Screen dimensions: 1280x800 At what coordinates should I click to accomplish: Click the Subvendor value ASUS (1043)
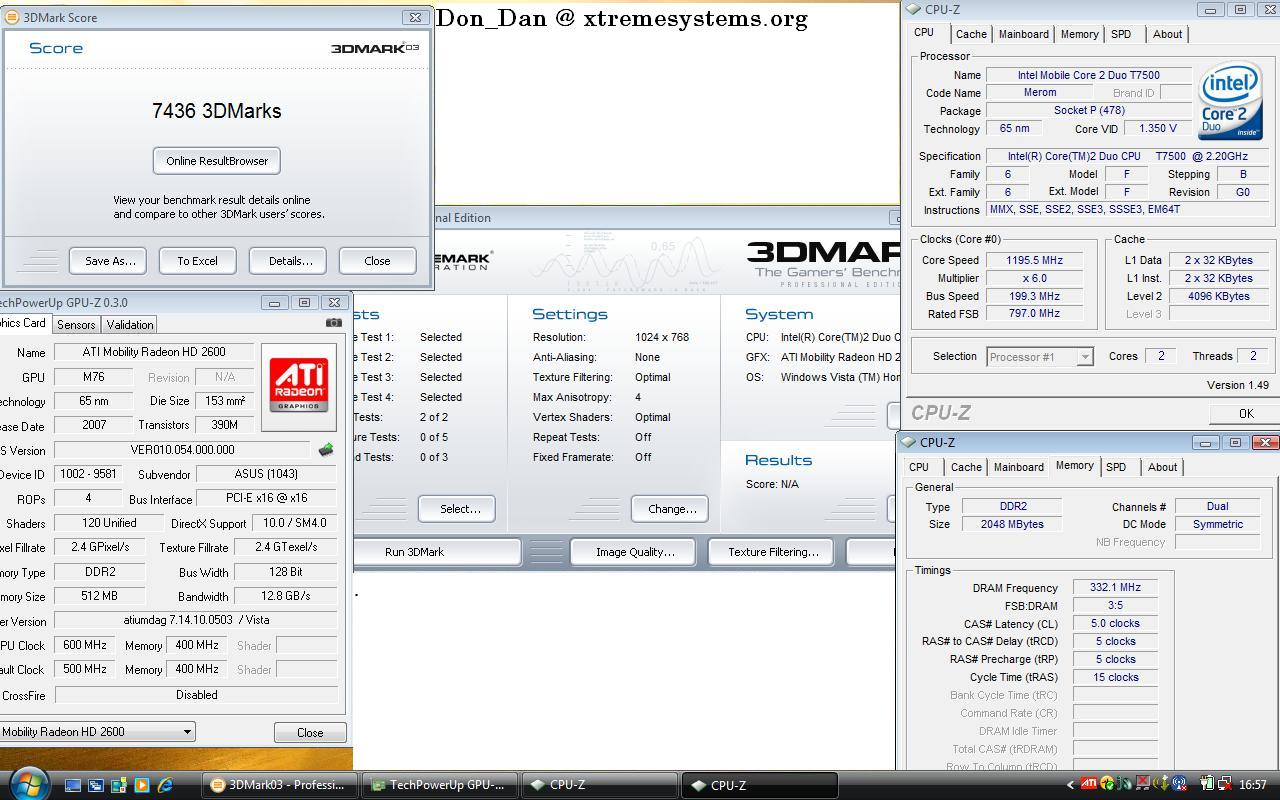266,475
